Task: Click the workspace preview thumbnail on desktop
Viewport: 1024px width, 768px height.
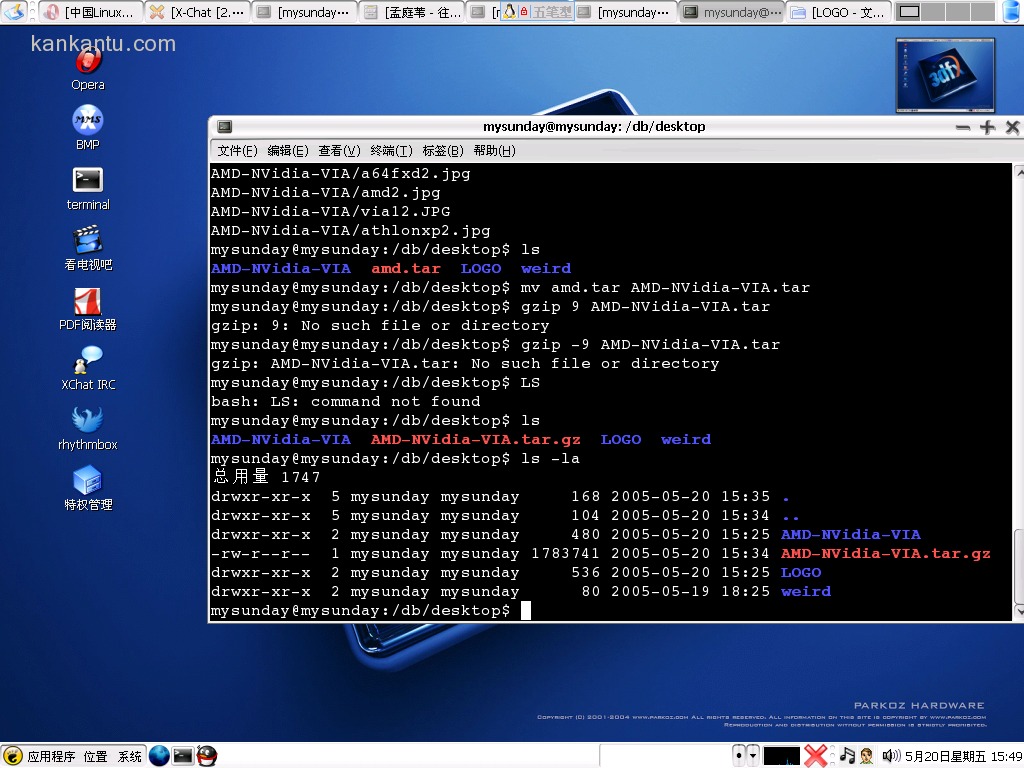Action: coord(945,75)
